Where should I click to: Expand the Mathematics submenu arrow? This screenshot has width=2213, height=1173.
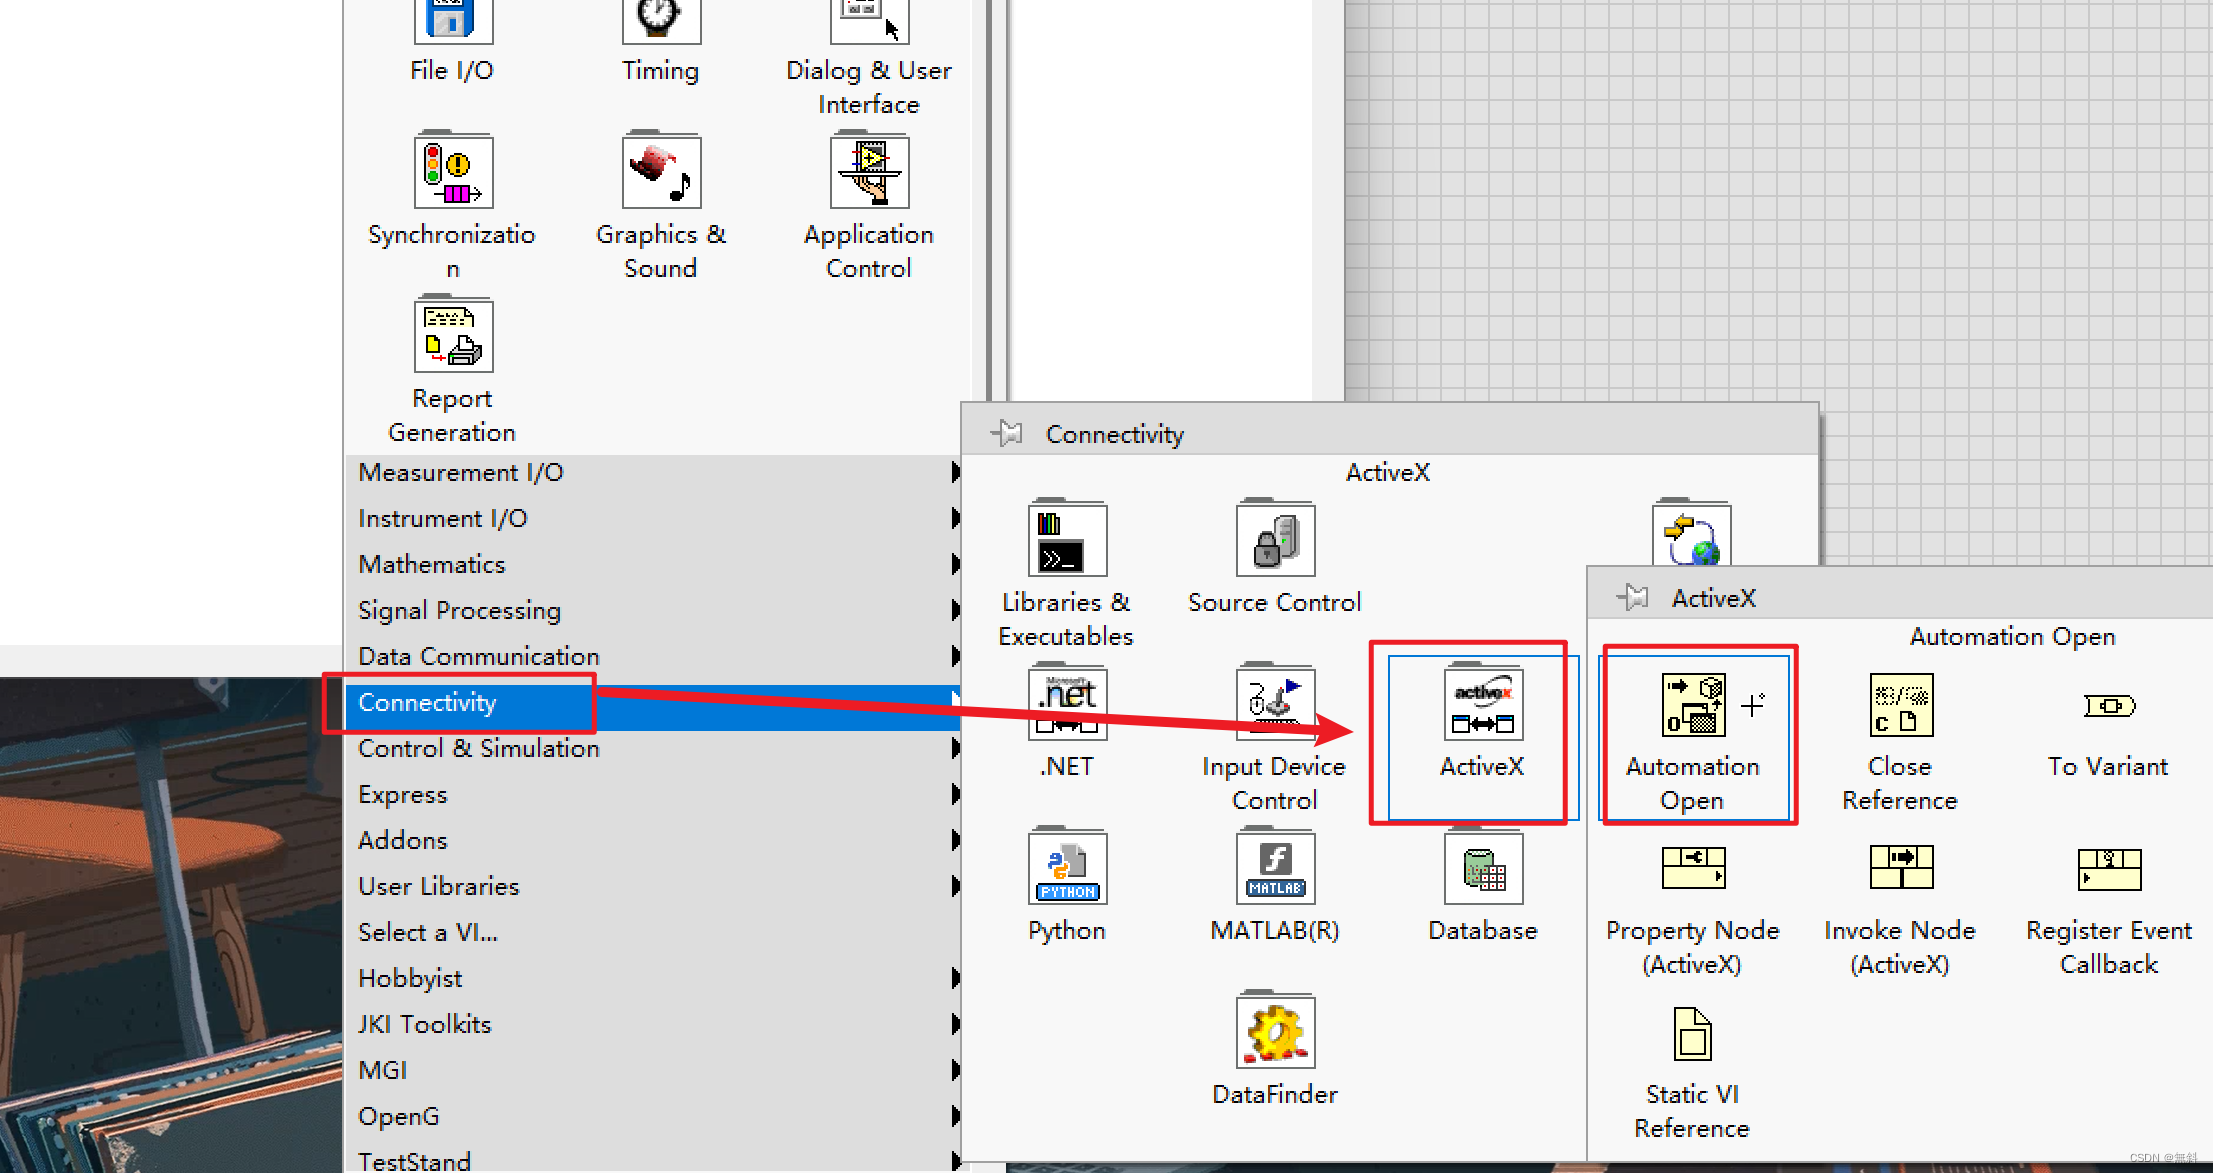click(x=955, y=564)
